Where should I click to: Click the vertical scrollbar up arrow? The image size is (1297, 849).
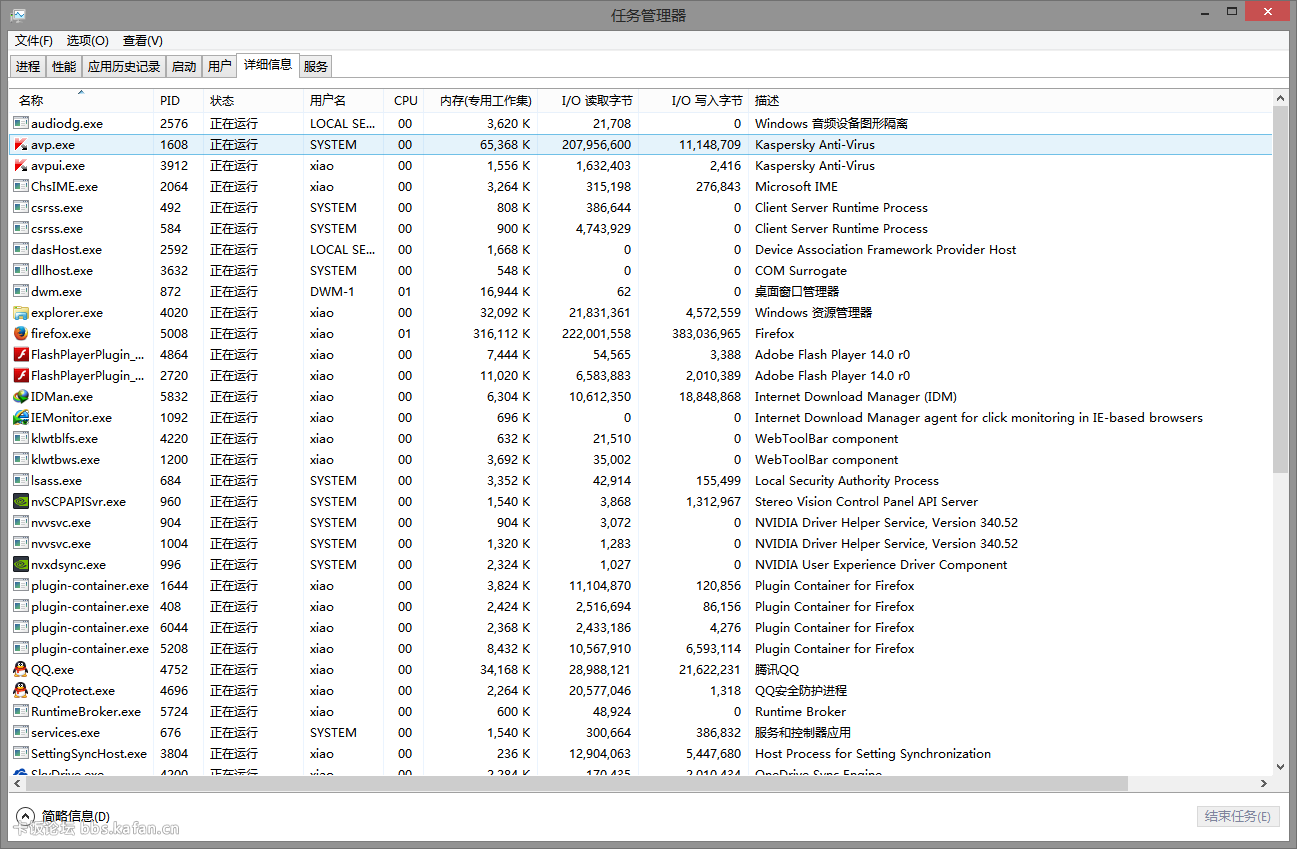[1280, 98]
